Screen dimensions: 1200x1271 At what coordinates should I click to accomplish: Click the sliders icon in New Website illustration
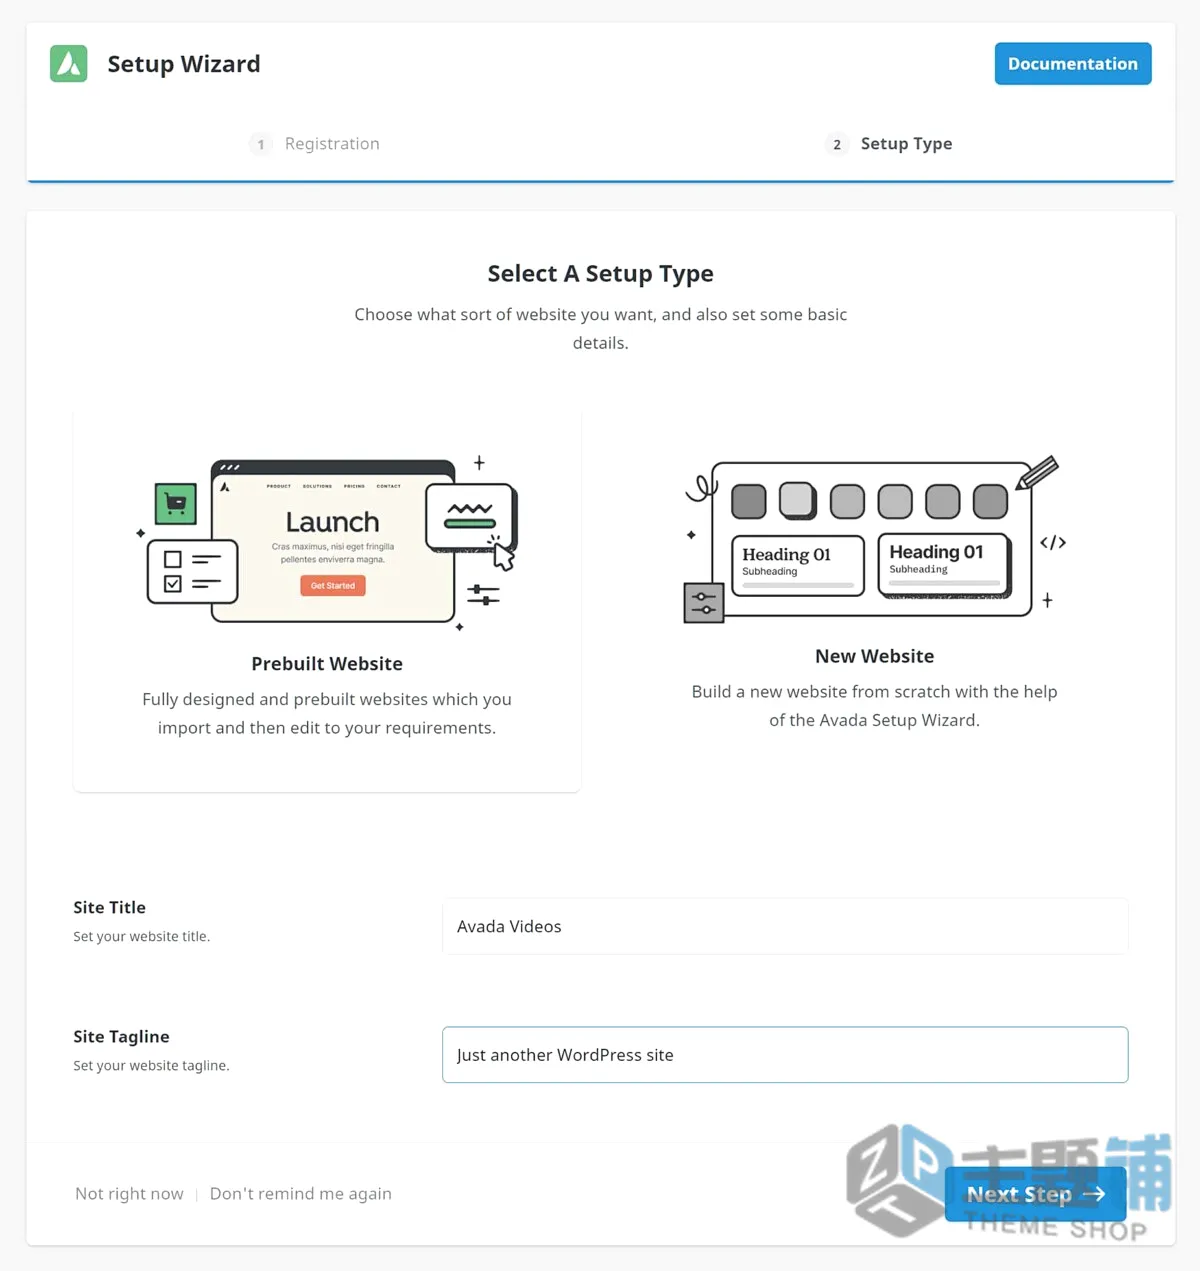704,603
